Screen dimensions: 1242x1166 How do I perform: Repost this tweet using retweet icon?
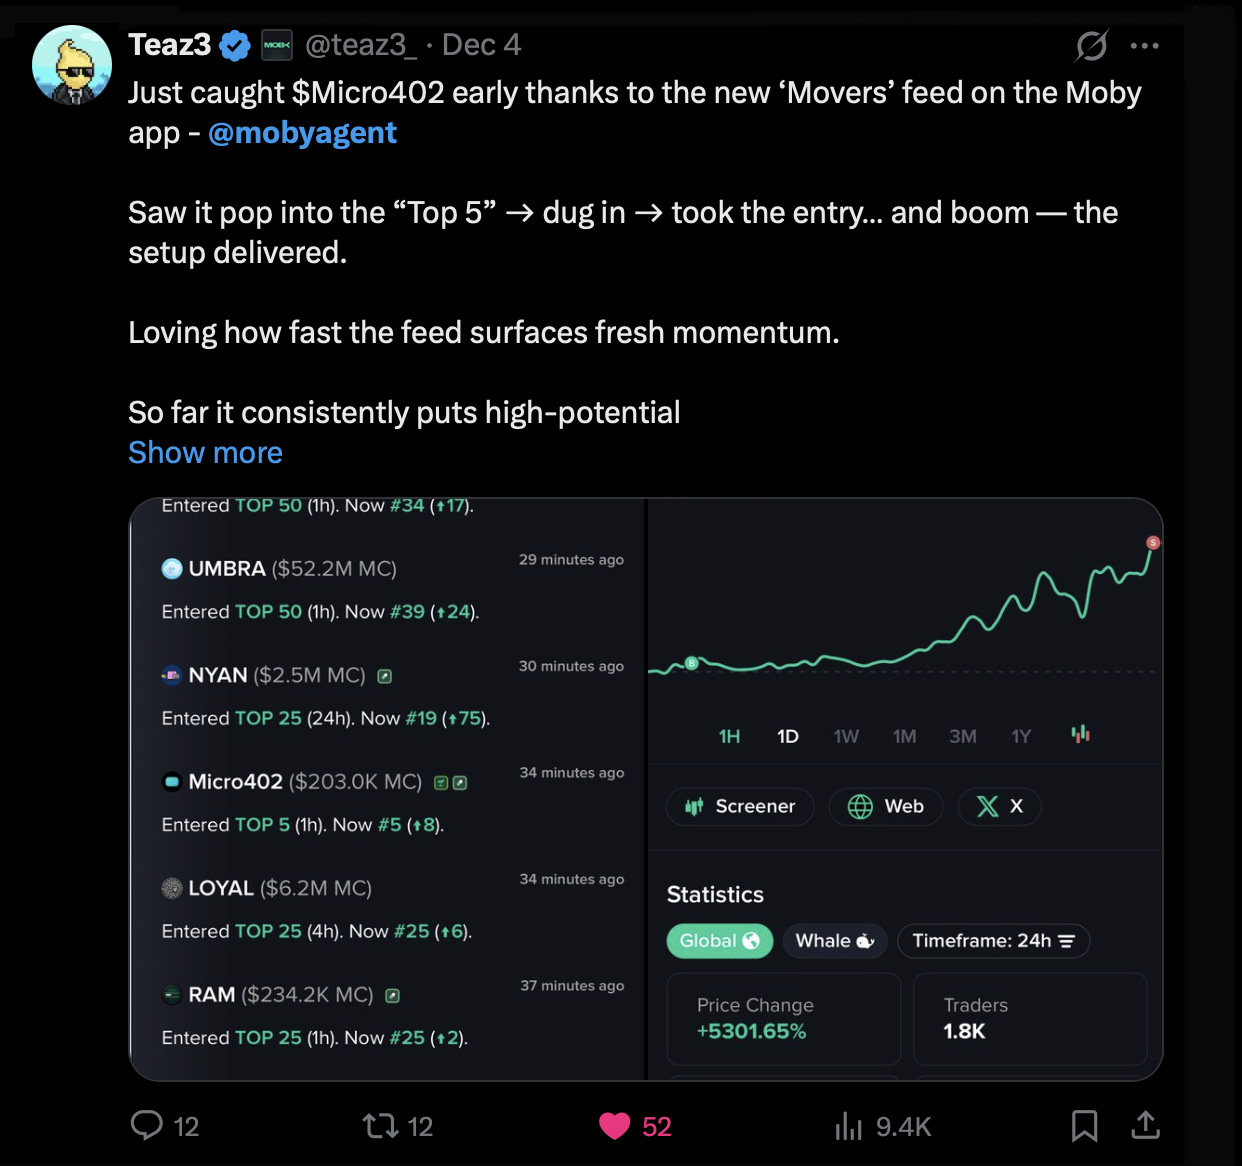click(380, 1126)
